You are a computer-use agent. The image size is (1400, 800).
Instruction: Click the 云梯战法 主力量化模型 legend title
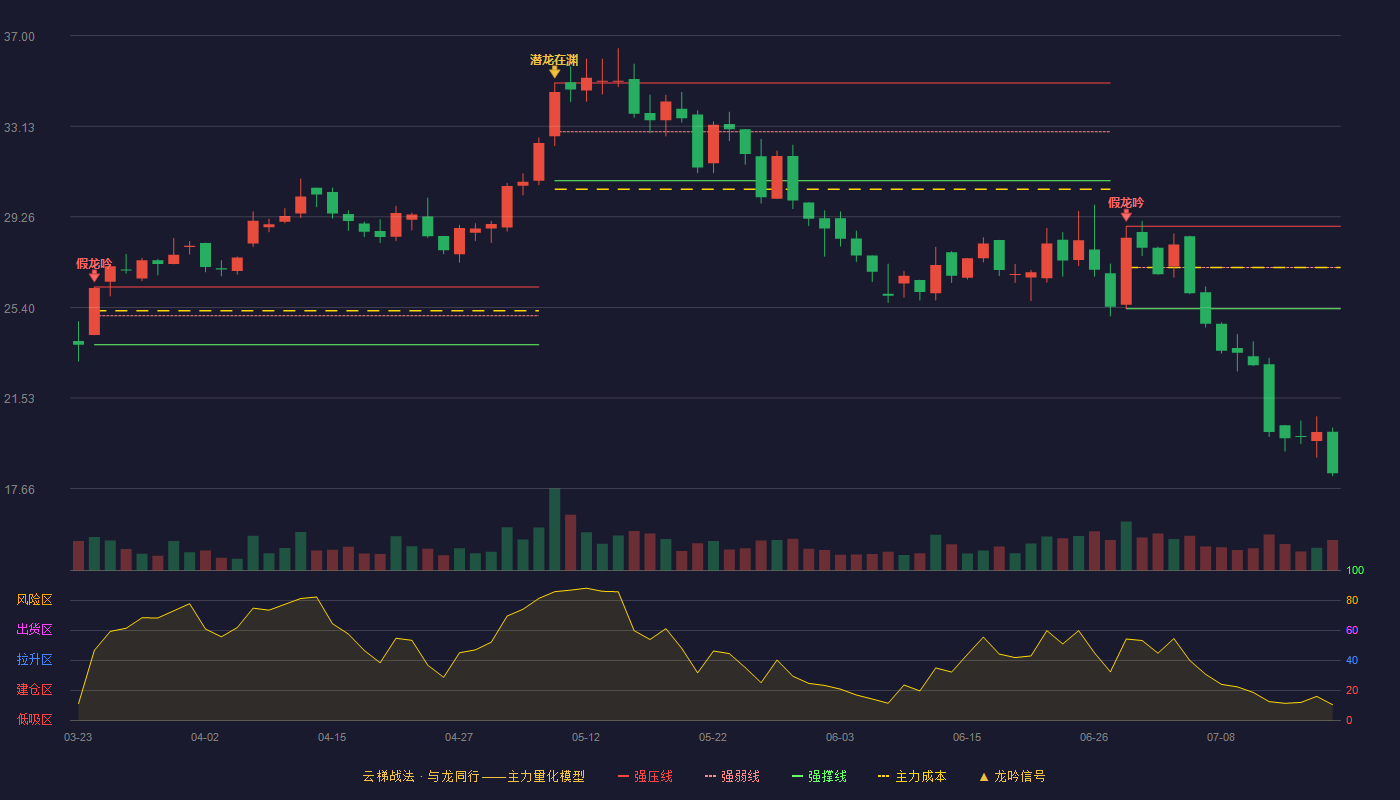[x=474, y=776]
